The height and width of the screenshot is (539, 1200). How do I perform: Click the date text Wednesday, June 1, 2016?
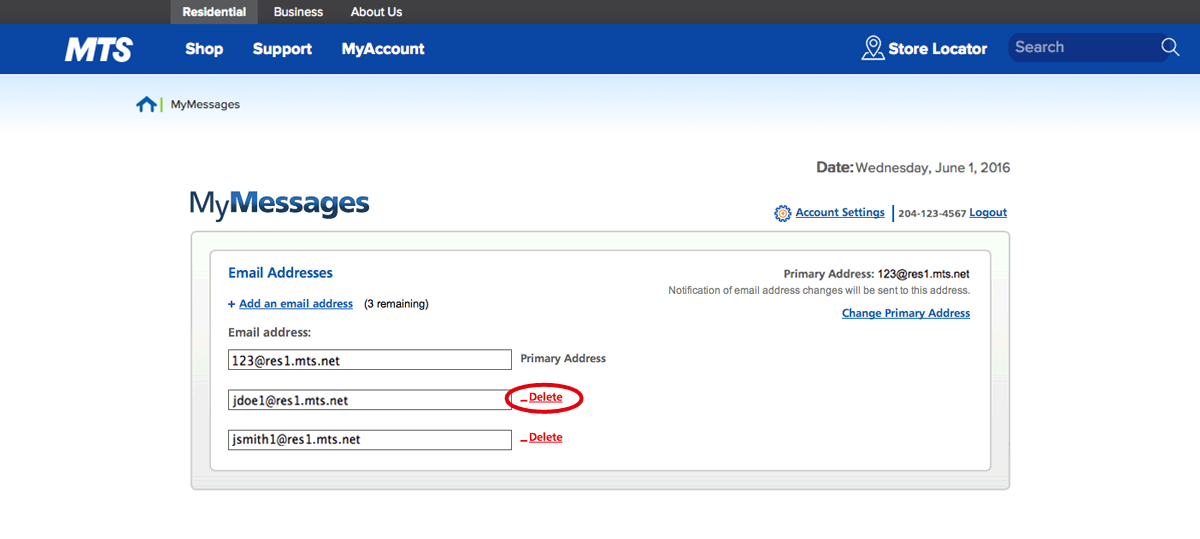[x=933, y=168]
